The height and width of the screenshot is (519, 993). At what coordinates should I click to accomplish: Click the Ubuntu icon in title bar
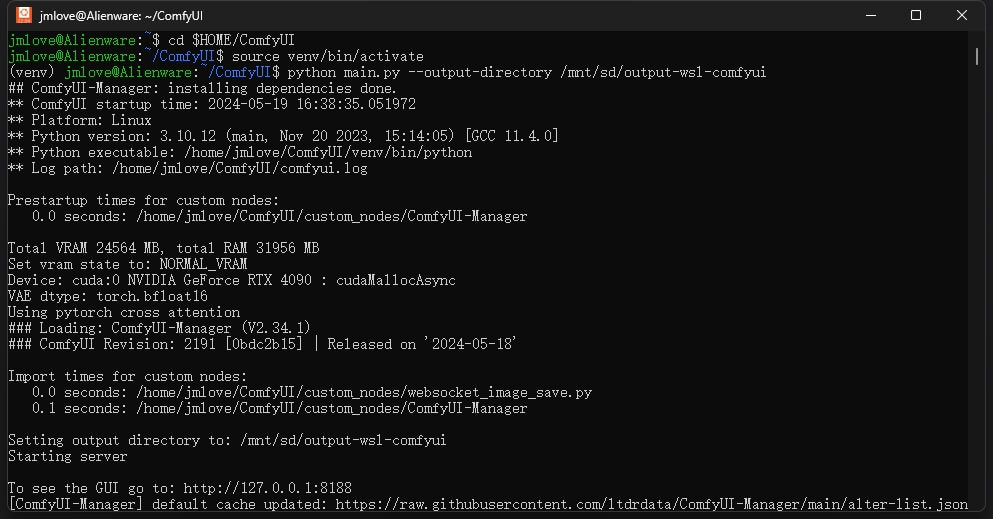click(x=23, y=15)
